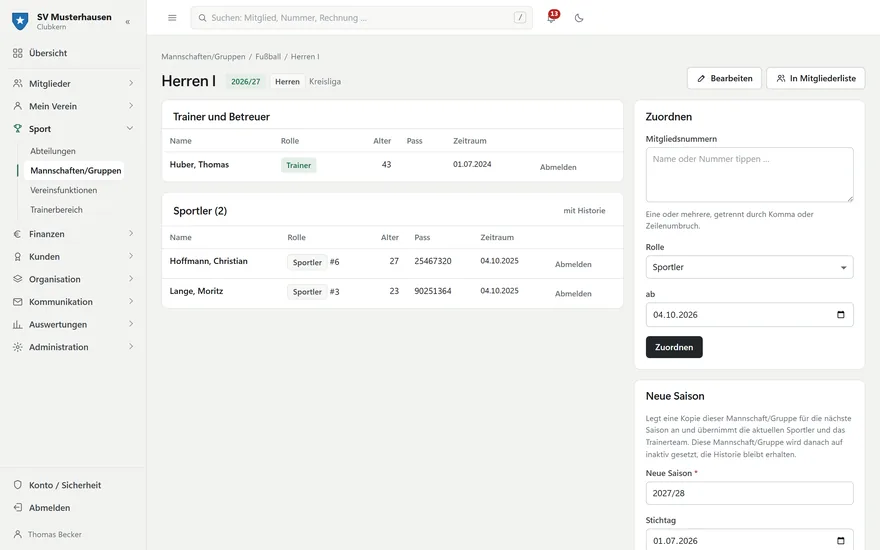The height and width of the screenshot is (550, 880).
Task: Expand the Kunden menu chevron
Action: [131, 256]
